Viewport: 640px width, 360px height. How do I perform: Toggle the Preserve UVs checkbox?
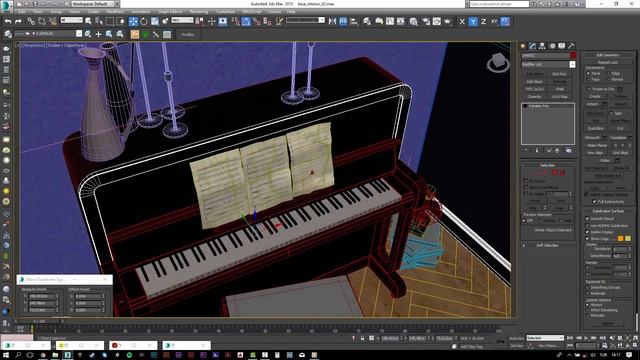589,89
